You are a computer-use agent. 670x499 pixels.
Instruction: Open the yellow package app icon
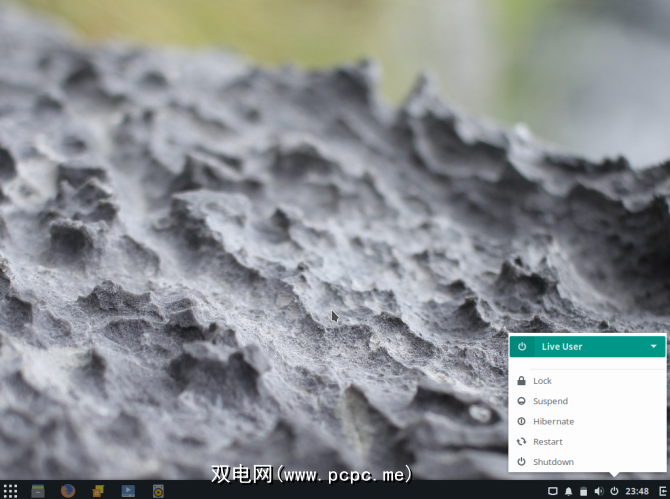[98, 491]
